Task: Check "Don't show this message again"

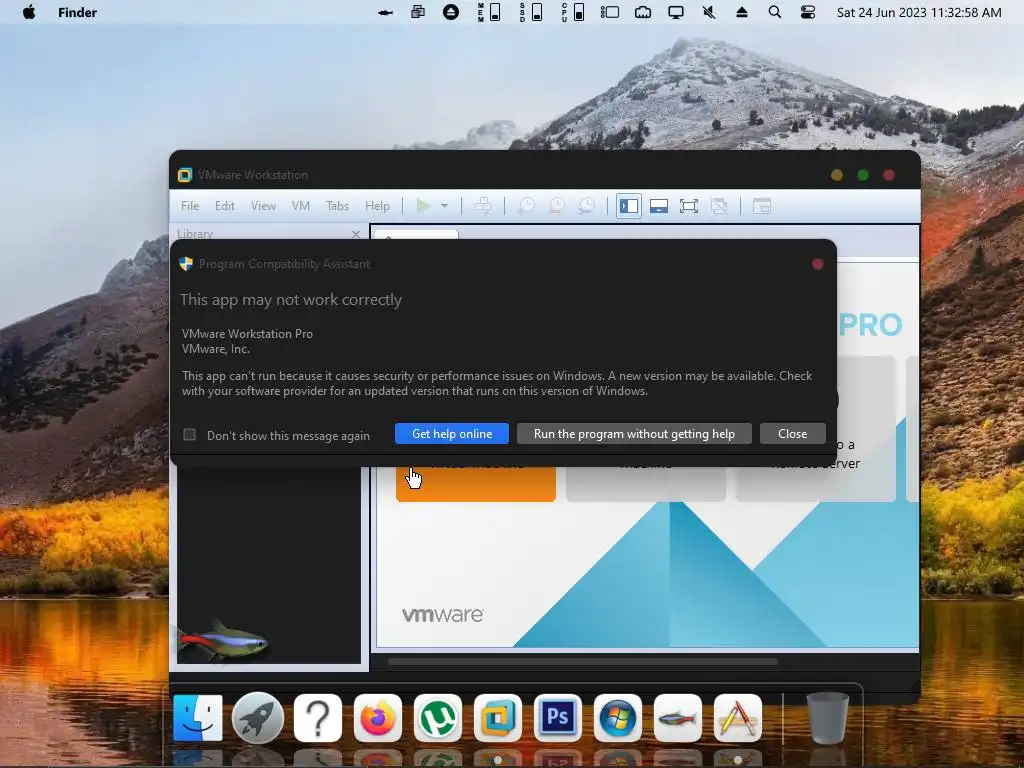Action: click(189, 434)
